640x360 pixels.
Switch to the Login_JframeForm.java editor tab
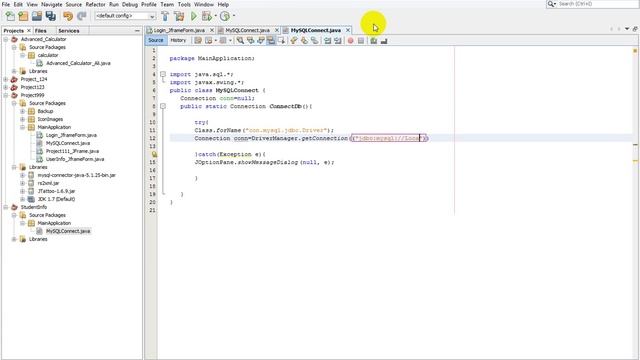(179, 30)
